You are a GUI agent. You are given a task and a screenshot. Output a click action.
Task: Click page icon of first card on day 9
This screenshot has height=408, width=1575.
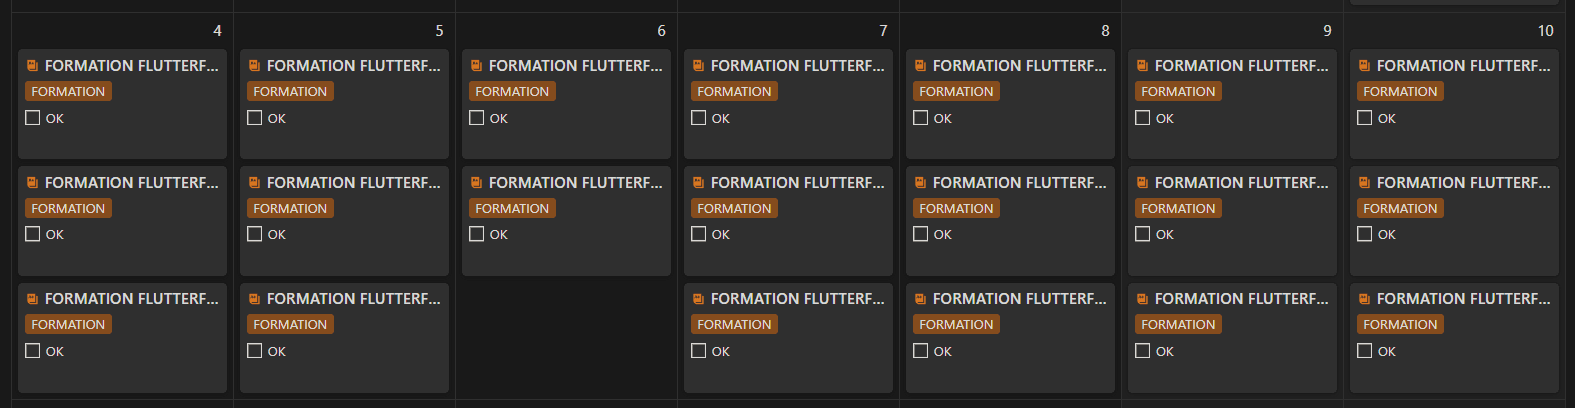coord(1143,66)
